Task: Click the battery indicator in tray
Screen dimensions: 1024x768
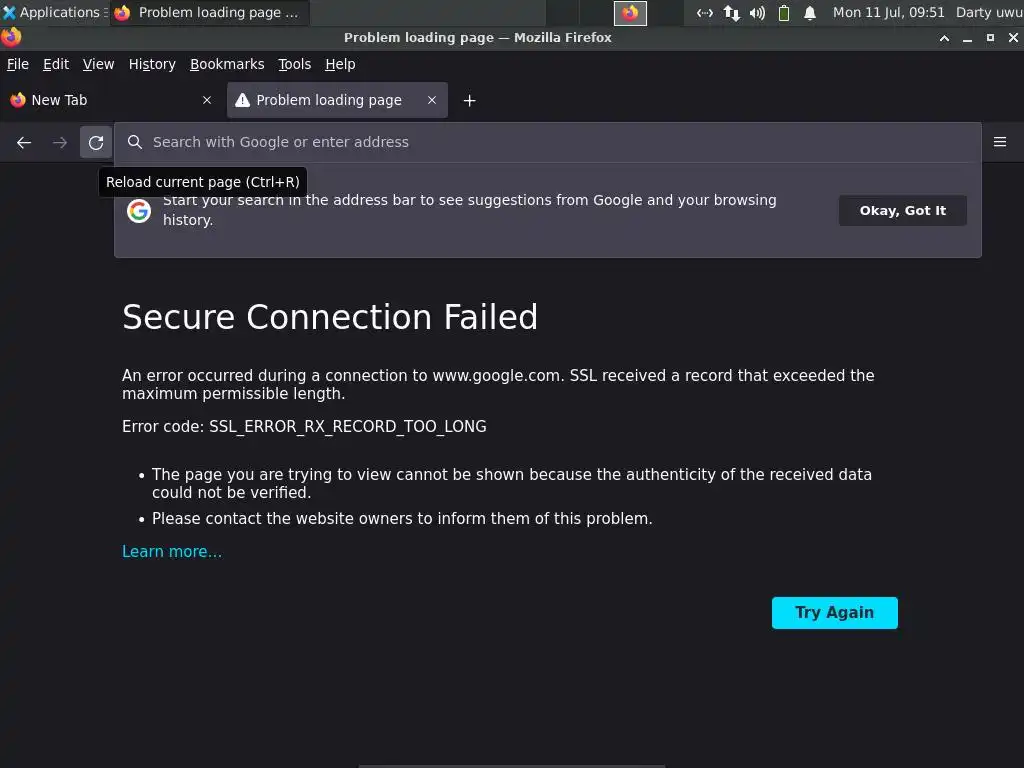Action: (784, 13)
